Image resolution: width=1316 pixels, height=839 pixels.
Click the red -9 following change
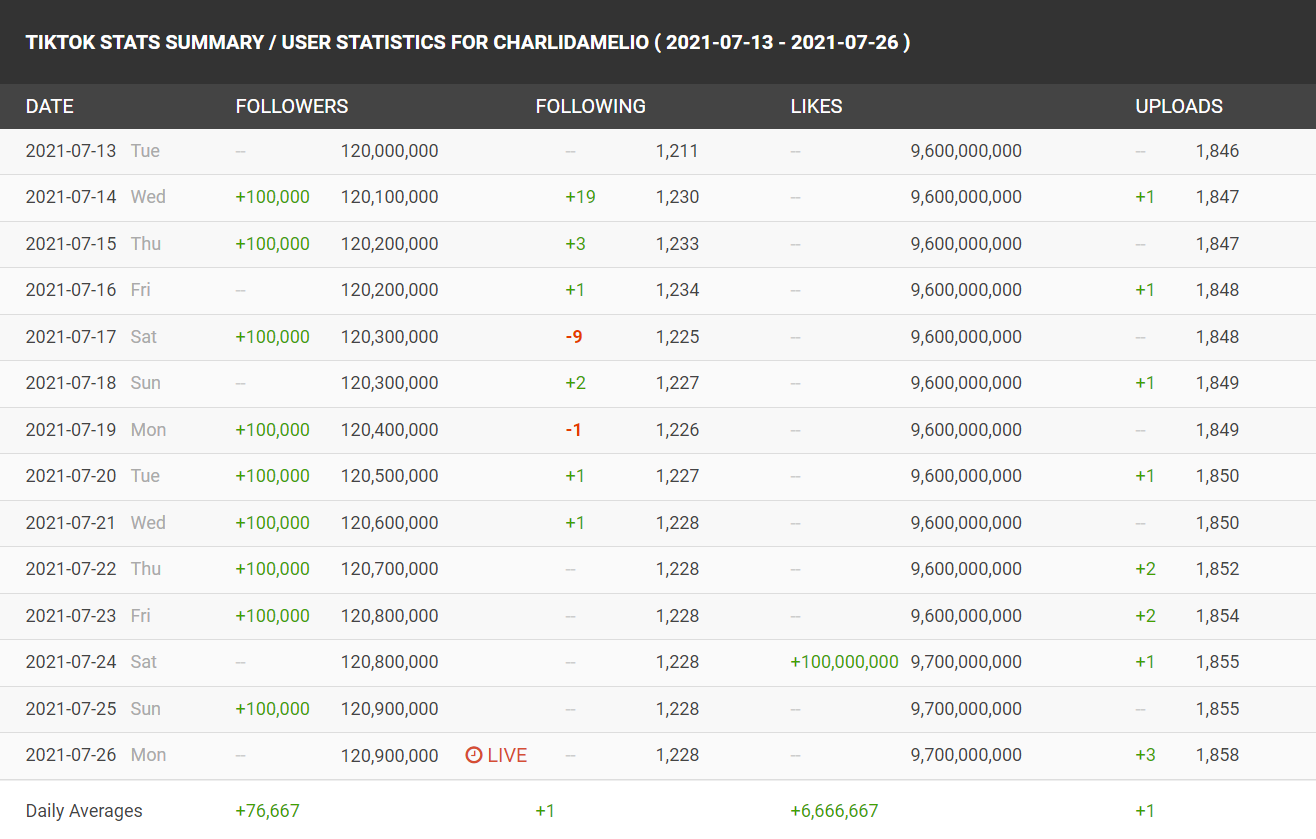[x=574, y=337]
